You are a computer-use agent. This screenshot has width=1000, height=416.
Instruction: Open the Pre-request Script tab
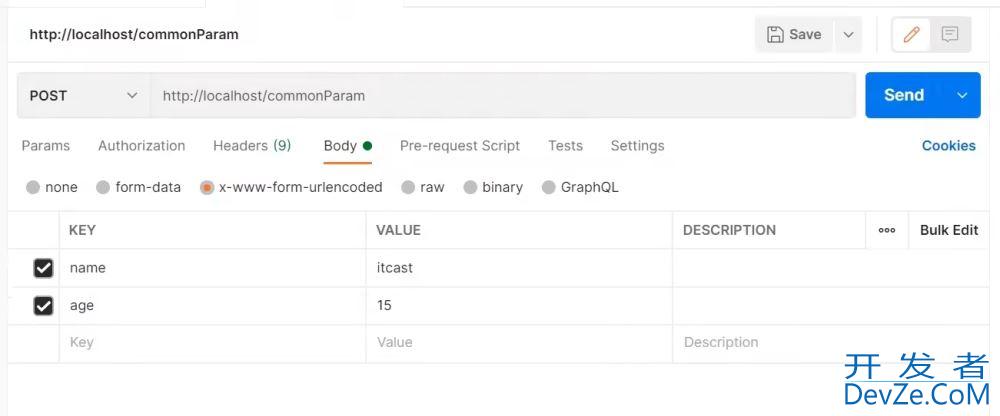[x=460, y=146]
